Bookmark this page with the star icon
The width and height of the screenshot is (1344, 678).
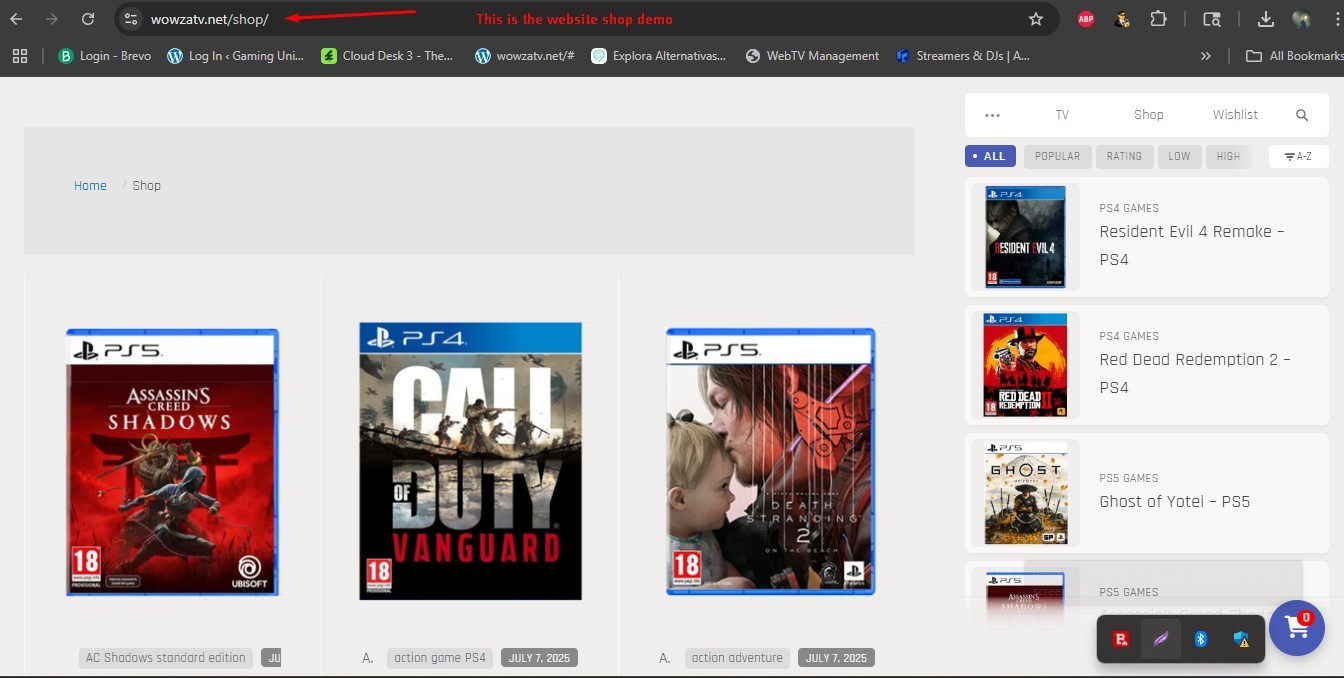pyautogui.click(x=1036, y=19)
